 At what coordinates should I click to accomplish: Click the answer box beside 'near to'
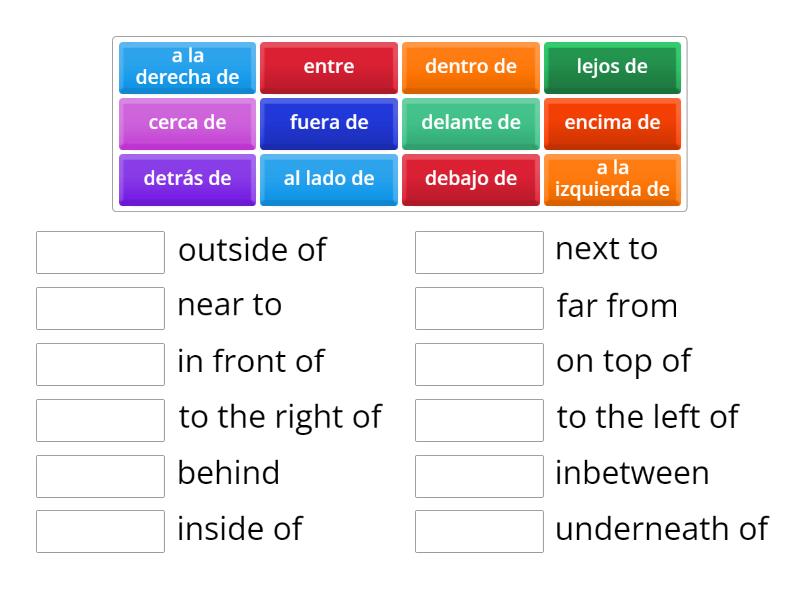click(x=99, y=306)
